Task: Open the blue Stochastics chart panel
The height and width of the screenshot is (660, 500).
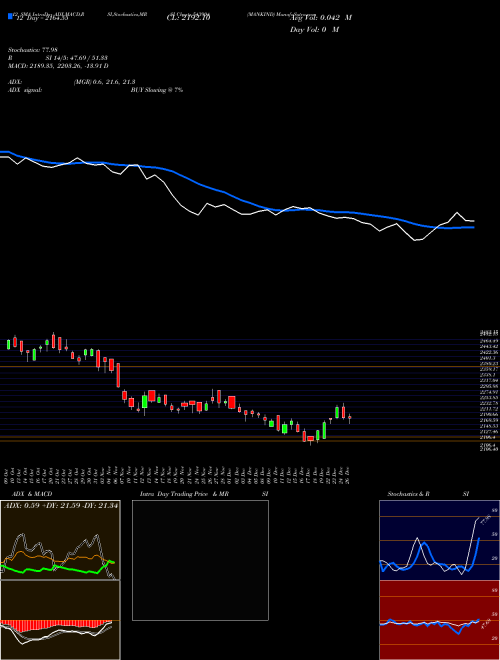Action: pyautogui.click(x=439, y=540)
